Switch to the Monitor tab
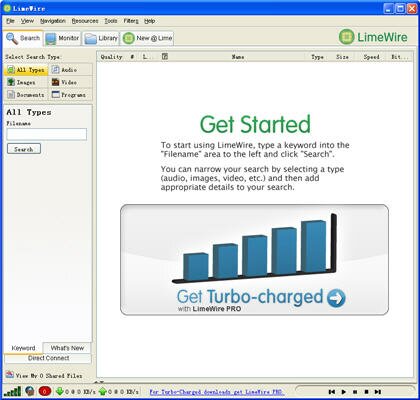This screenshot has height=400, width=420. tap(63, 38)
